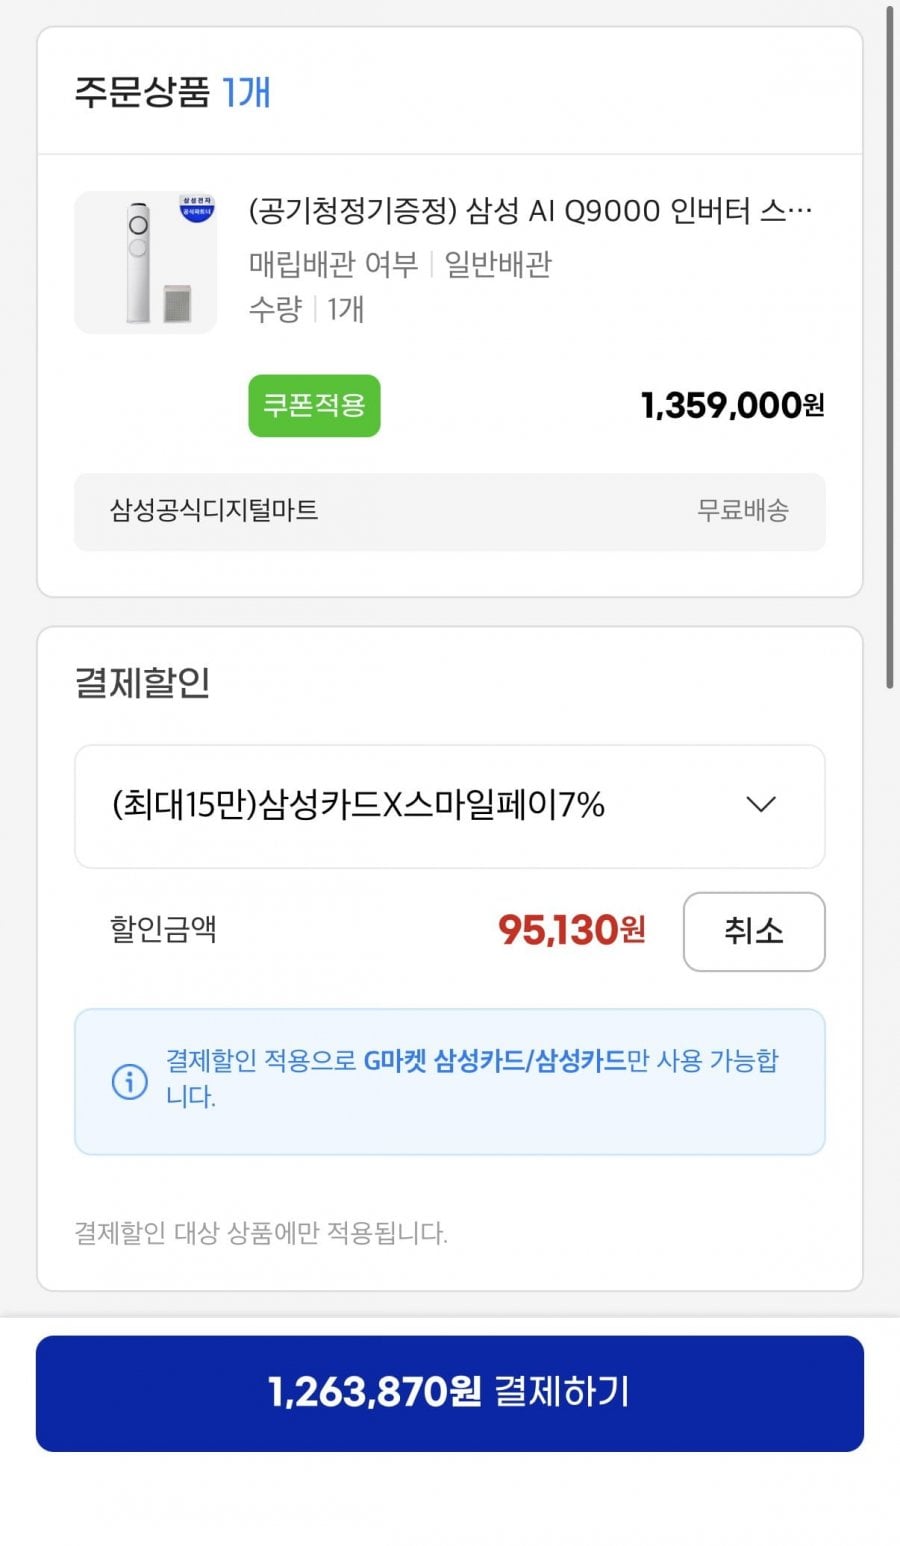The image size is (900, 1546).
Task: Open the air conditioner product thumbnail
Action: point(145,263)
